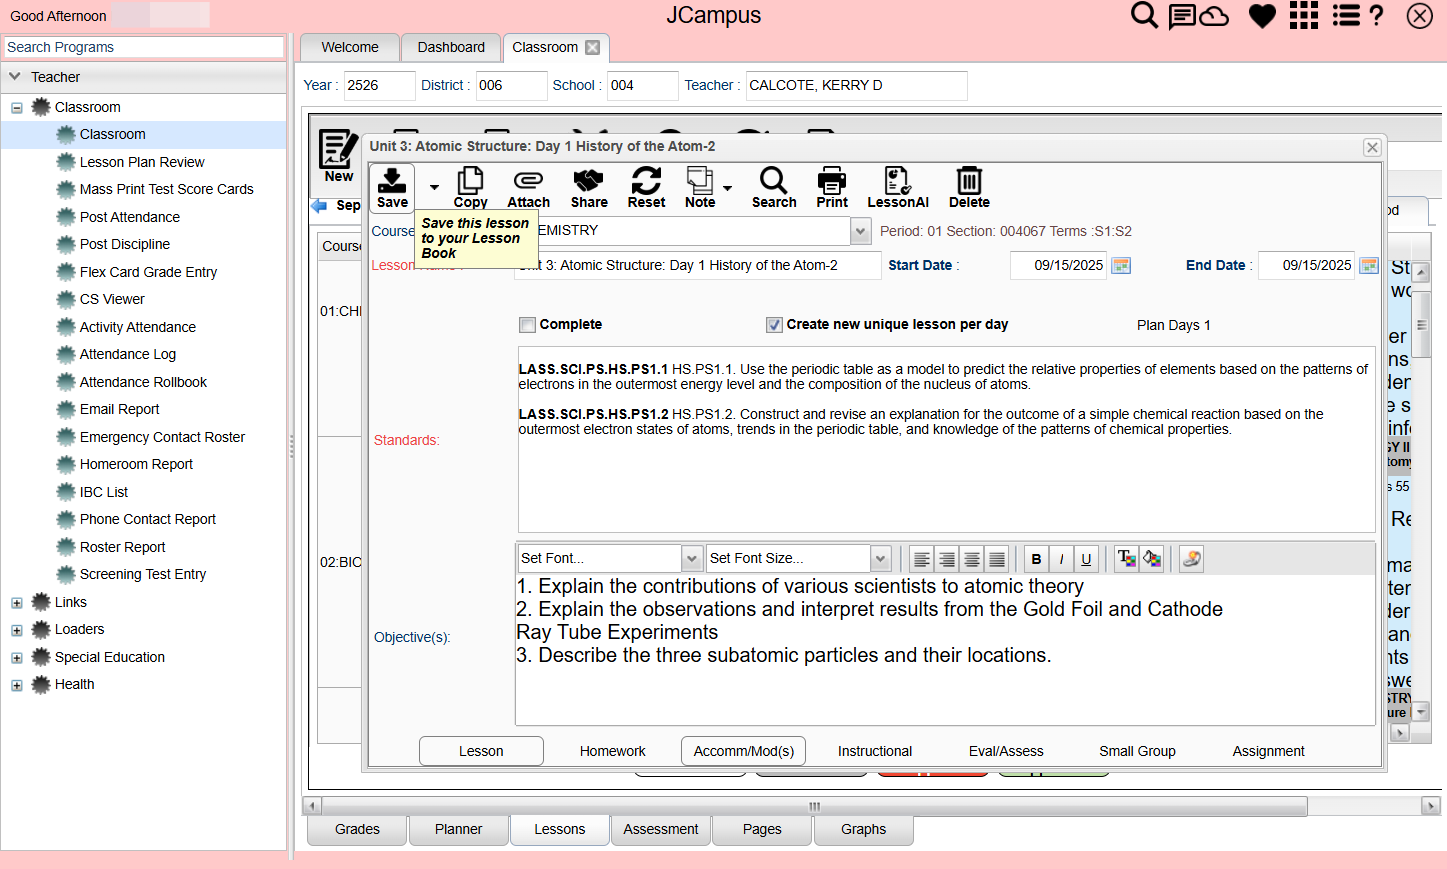Share this lesson via the handshake icon
Screen dimensions: 1447x869
(x=589, y=187)
